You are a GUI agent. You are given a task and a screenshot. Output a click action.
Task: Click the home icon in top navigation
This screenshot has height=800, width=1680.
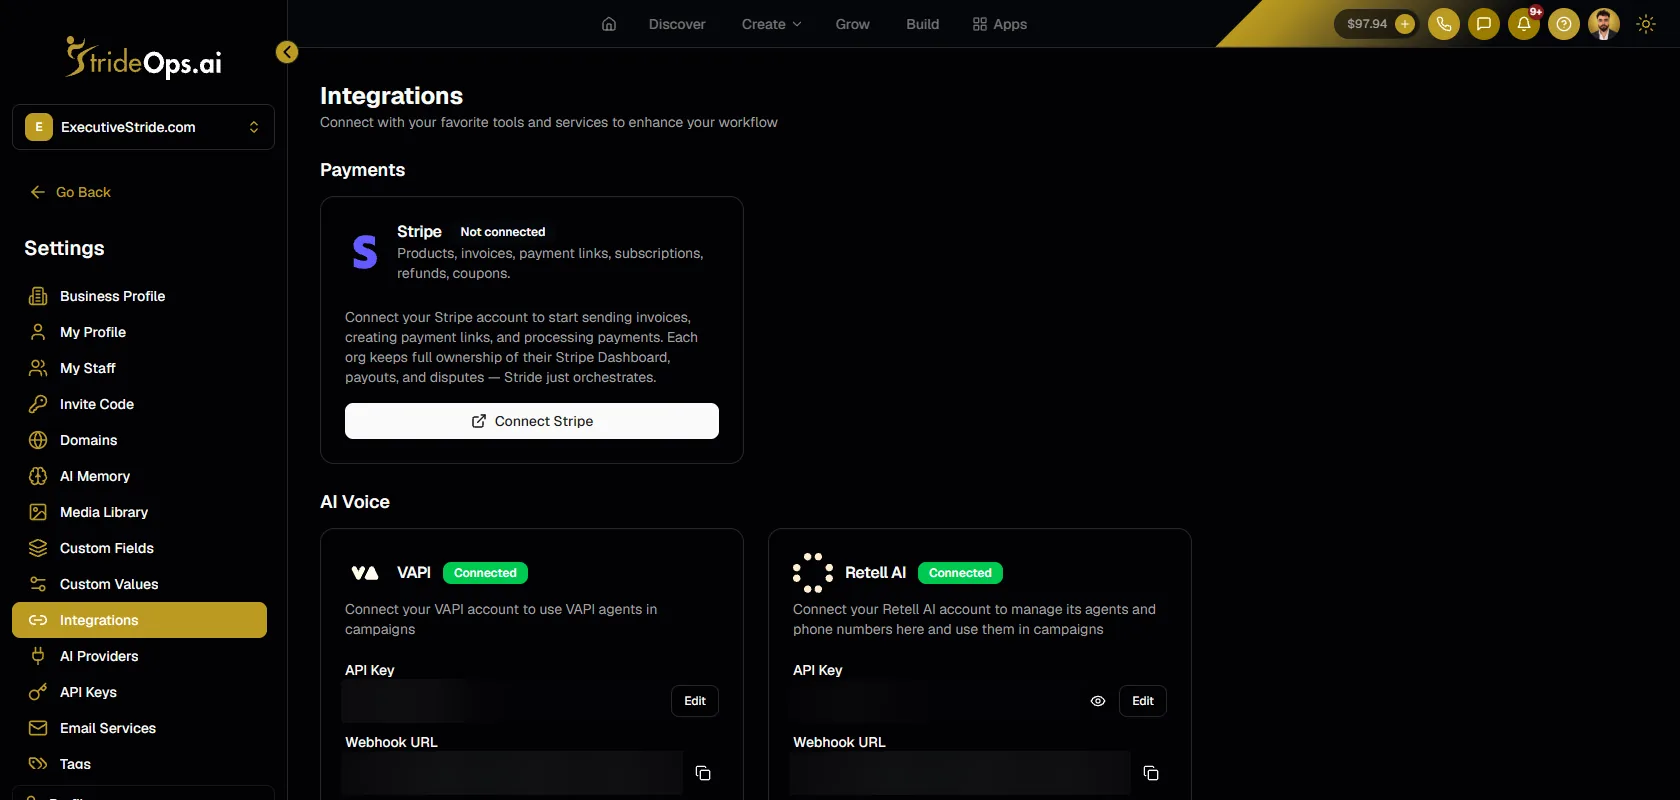(x=609, y=24)
